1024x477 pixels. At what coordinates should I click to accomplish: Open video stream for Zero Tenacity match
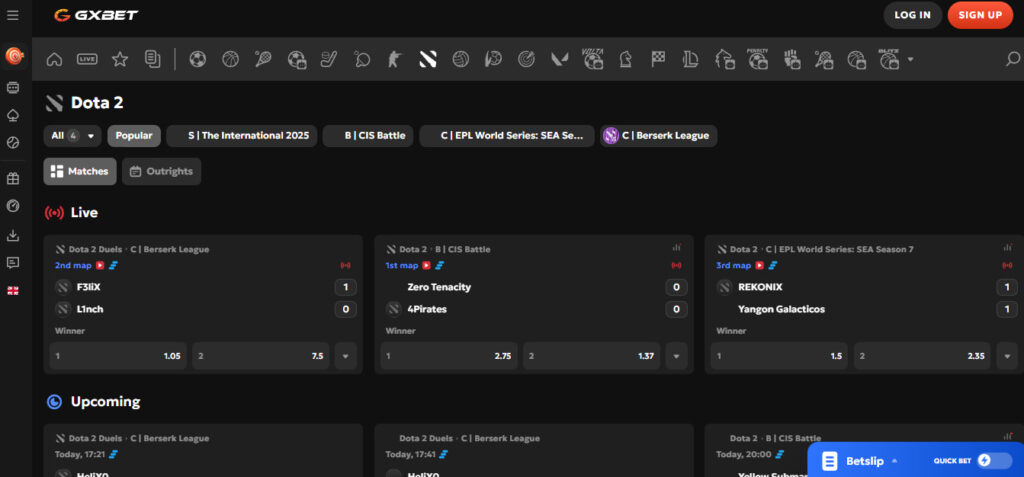(x=426, y=265)
